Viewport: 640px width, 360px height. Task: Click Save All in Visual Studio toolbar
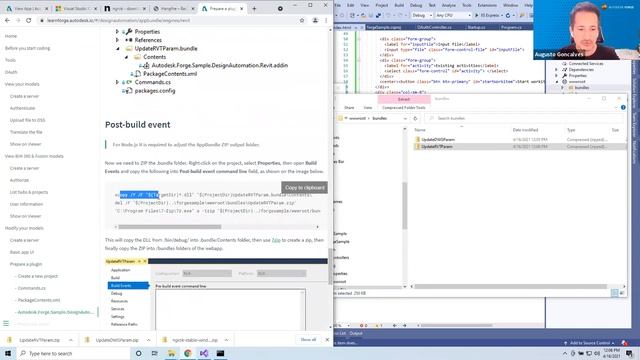[x=378, y=15]
